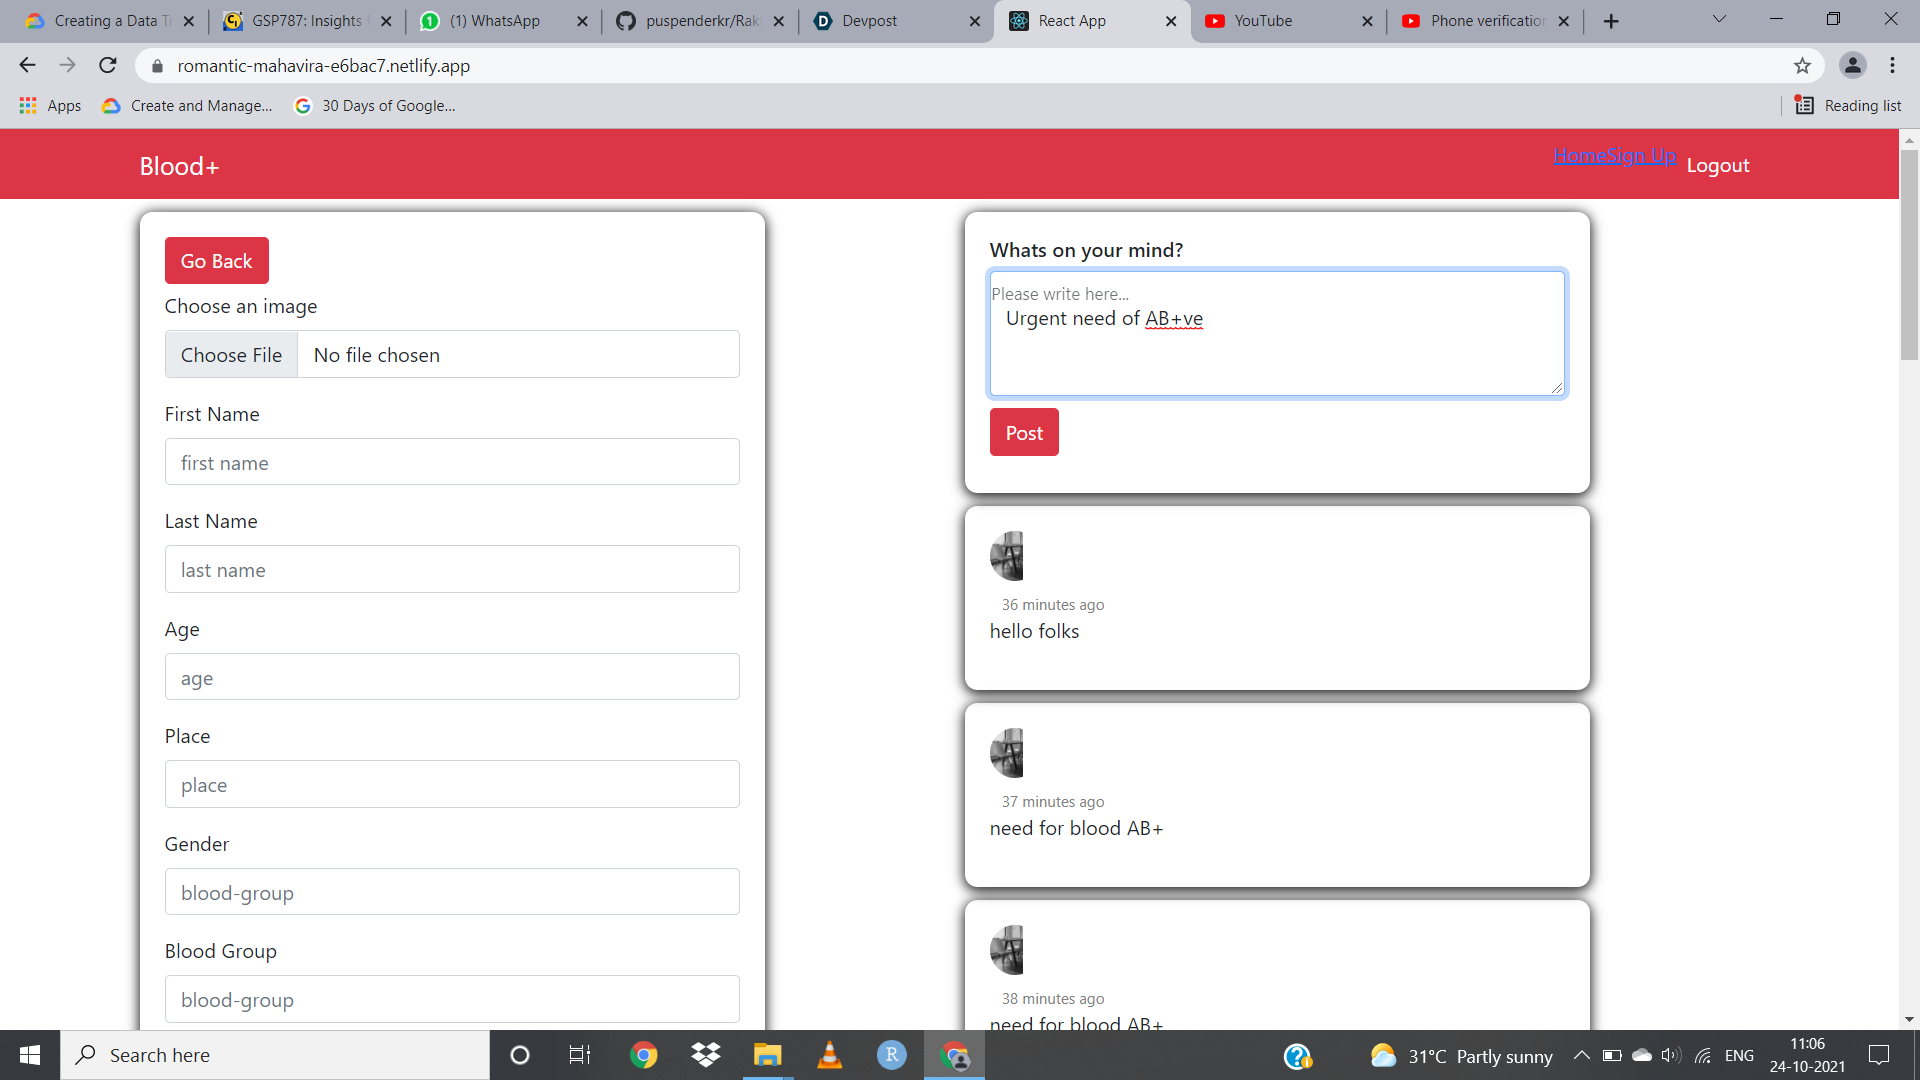
Task: Open Chrome three-dot menu
Action: point(1892,66)
